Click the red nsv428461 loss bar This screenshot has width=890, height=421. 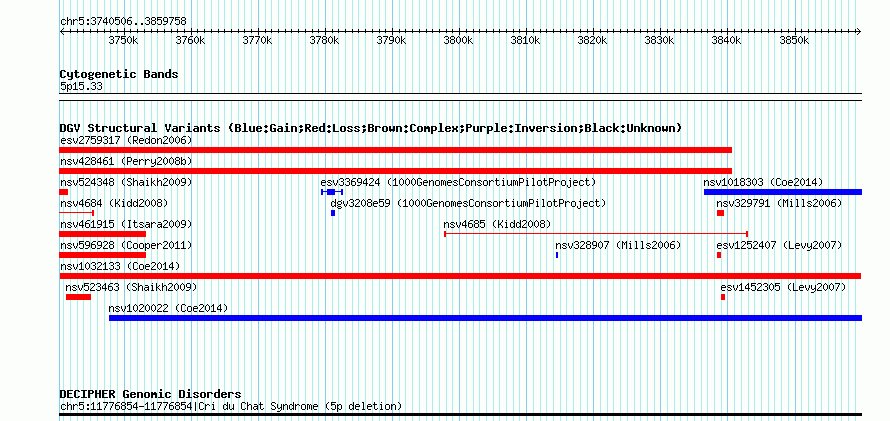(396, 171)
